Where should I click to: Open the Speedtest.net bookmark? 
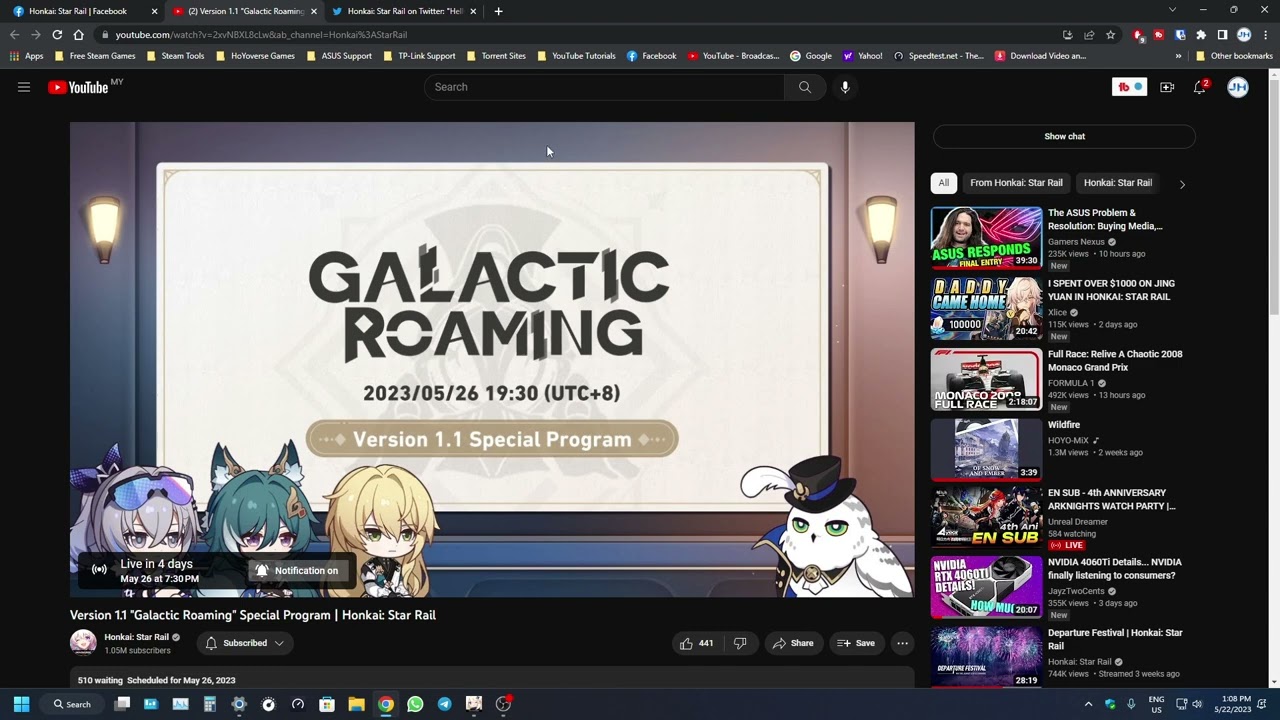pyautogui.click(x=939, y=56)
